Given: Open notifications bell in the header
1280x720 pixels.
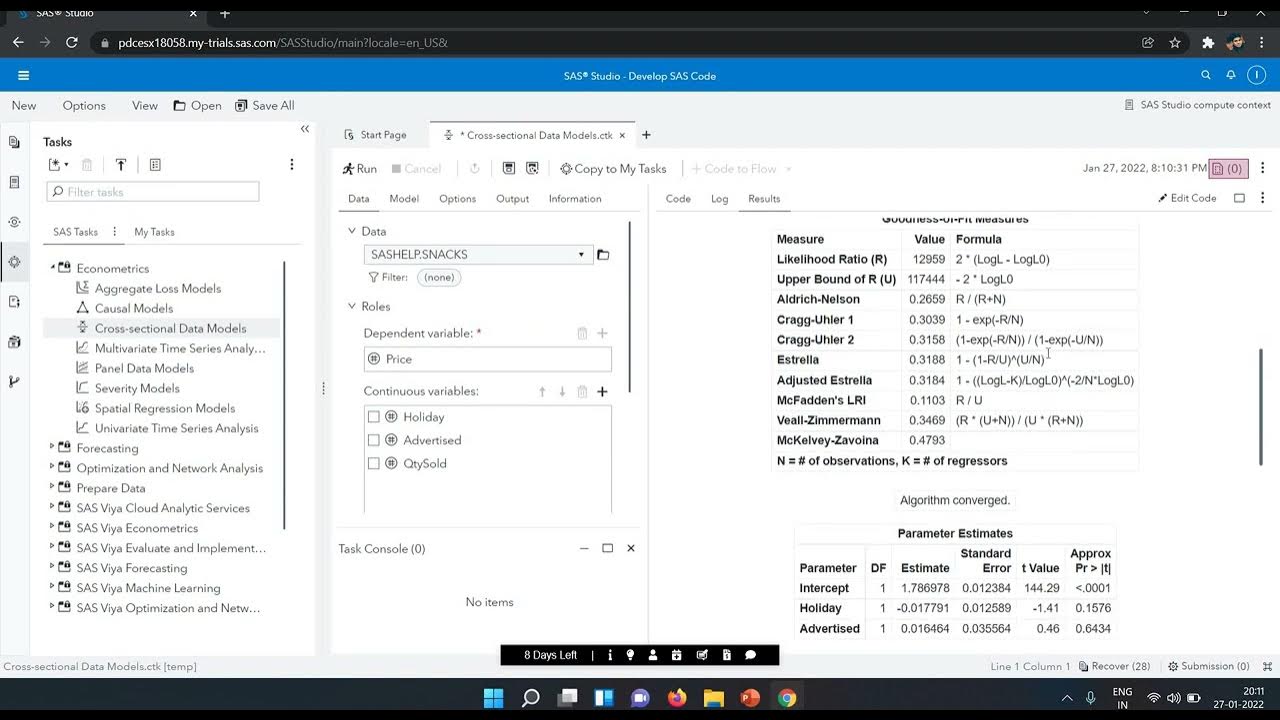Looking at the screenshot, I should (1231, 75).
